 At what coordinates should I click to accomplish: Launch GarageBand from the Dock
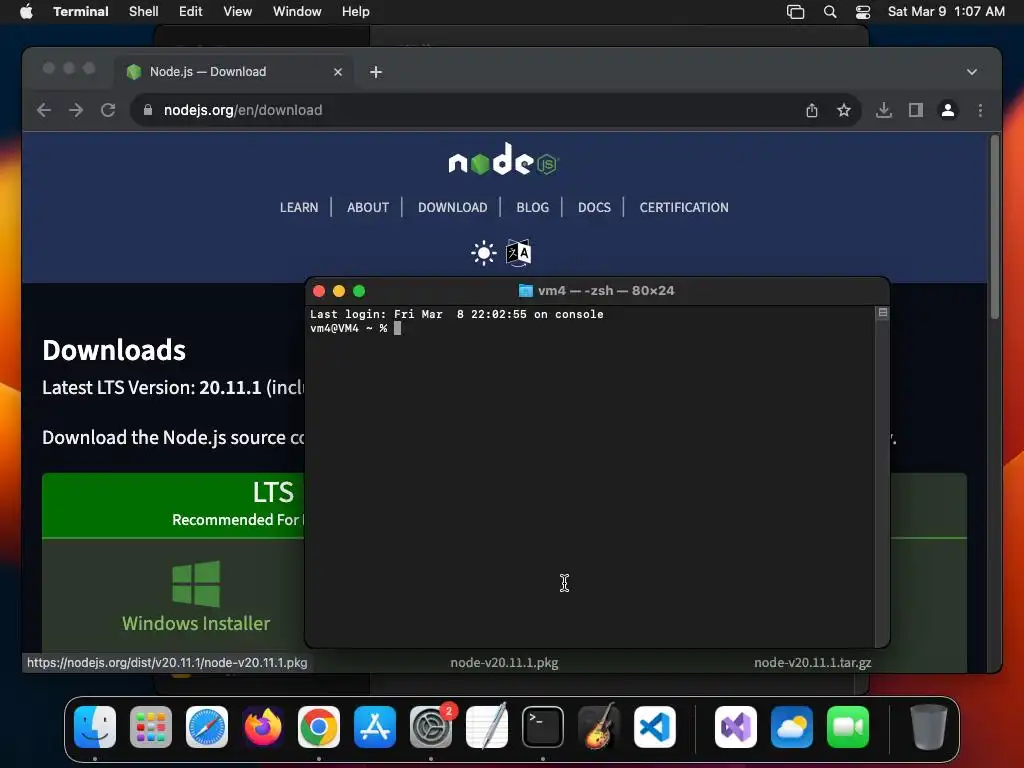(599, 727)
